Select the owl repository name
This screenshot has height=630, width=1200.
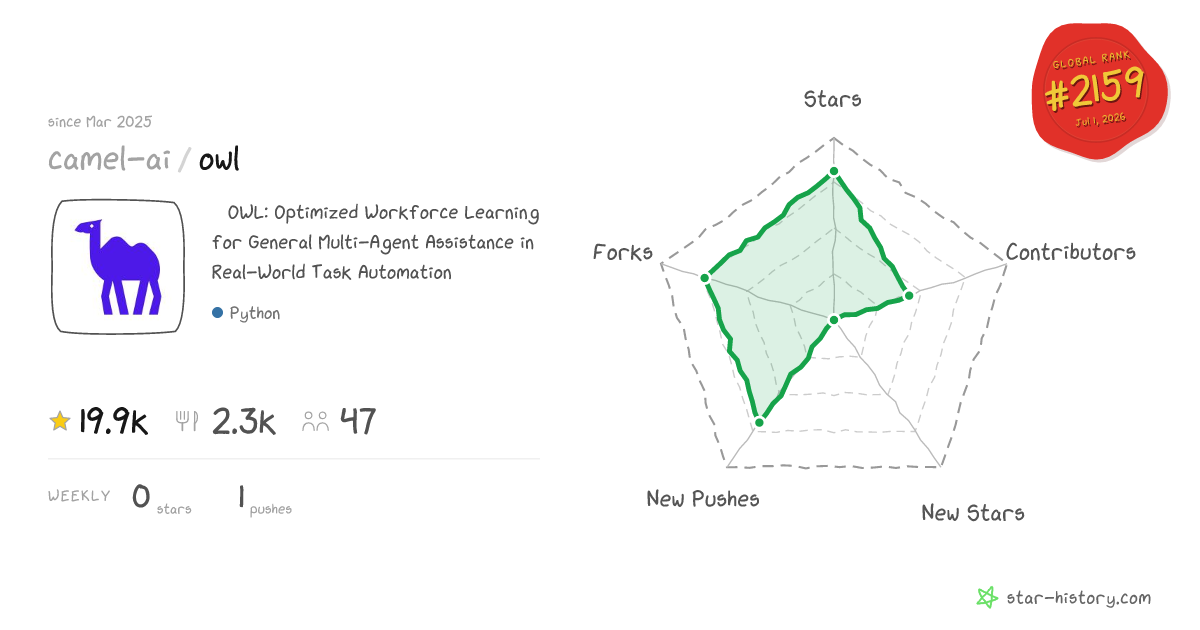219,159
